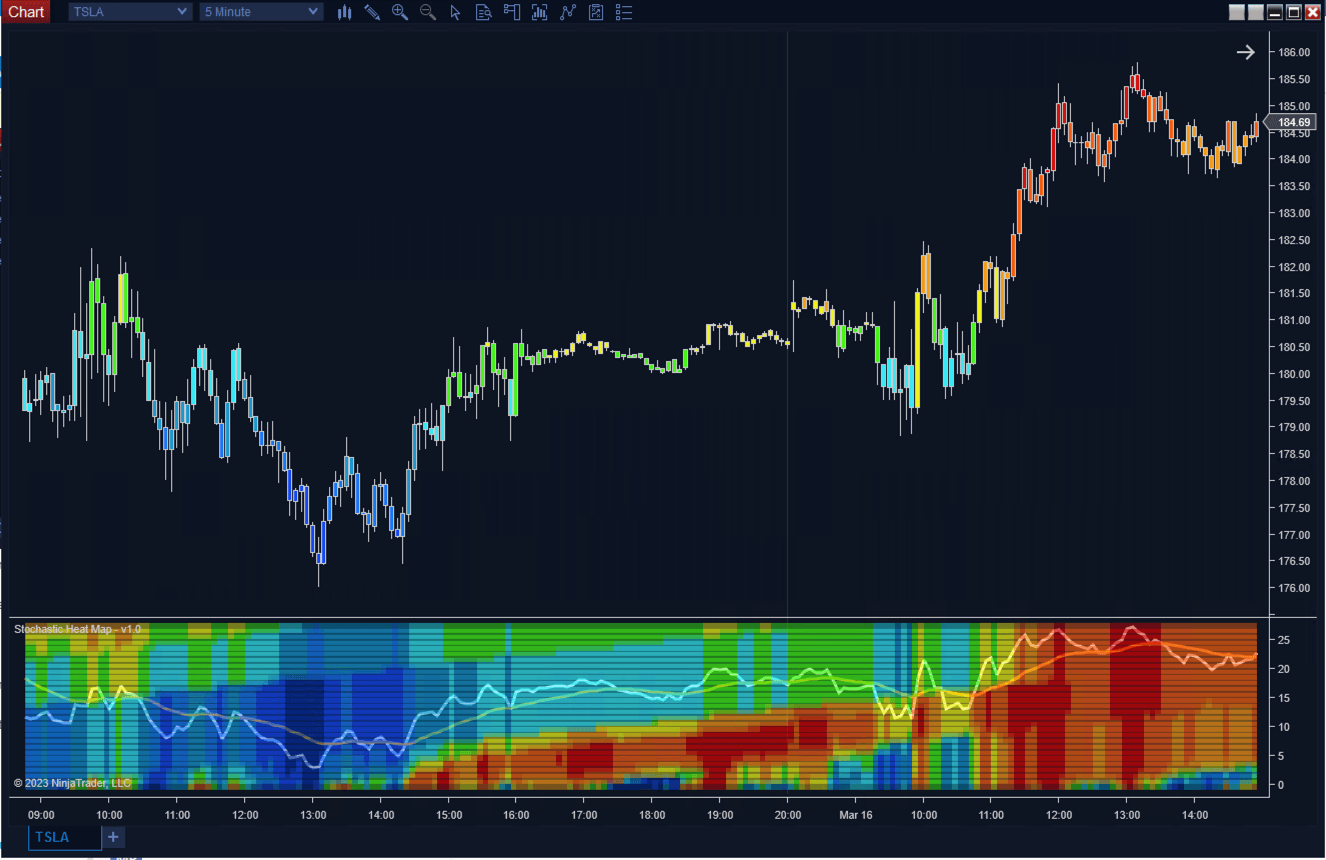This screenshot has width=1326, height=860.
Task: Add a new tab with plus button
Action: tap(113, 837)
